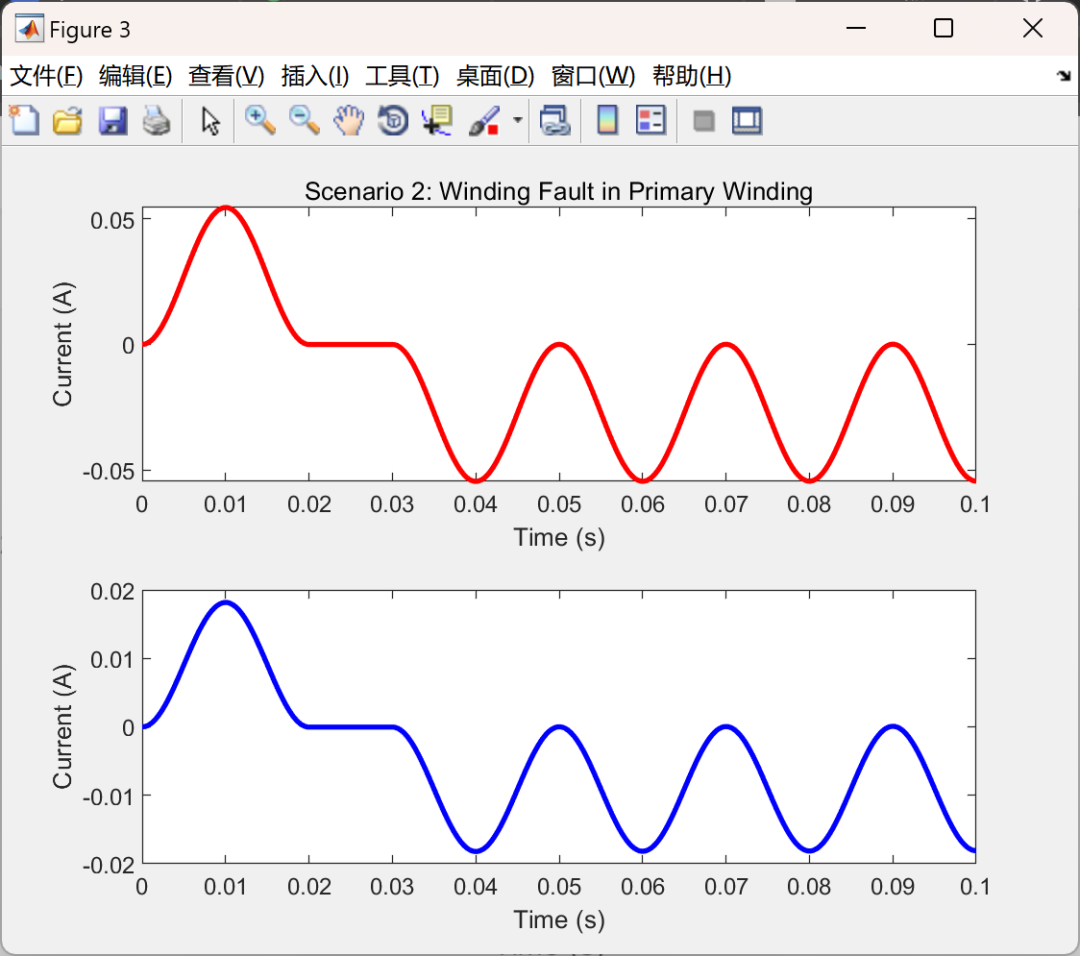Image resolution: width=1080 pixels, height=956 pixels.
Task: Insert a Legend using the toolbar icon
Action: tap(651, 121)
